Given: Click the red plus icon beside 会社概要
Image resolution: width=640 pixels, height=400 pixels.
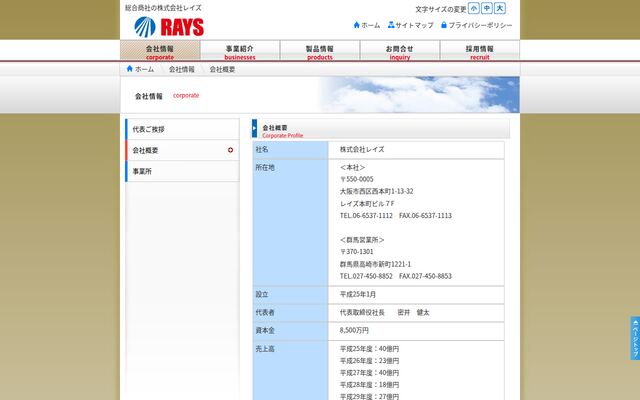Looking at the screenshot, I should coord(231,150).
